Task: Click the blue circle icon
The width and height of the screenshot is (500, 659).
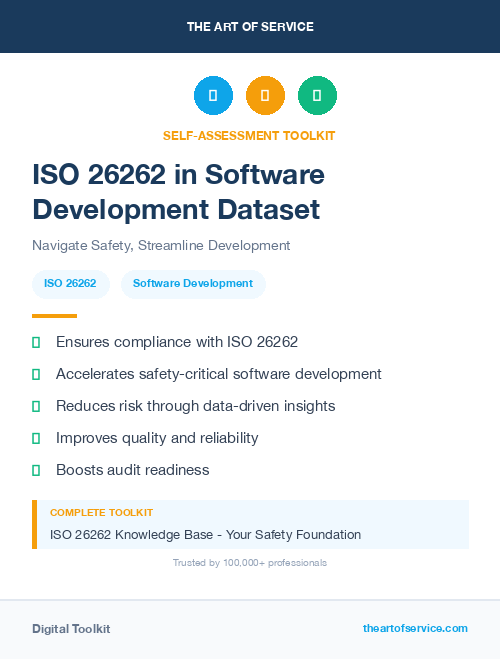Action: [213, 95]
